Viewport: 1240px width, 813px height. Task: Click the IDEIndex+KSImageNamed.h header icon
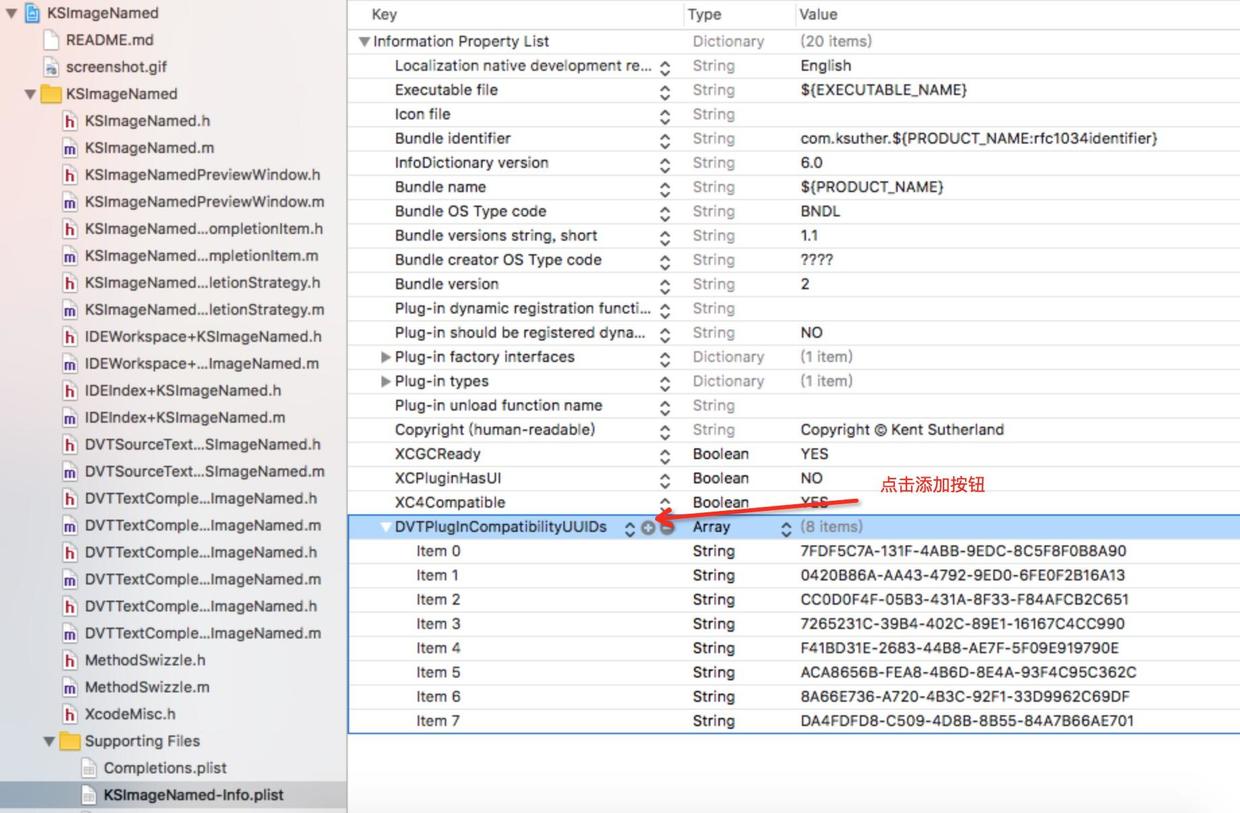pyautogui.click(x=69, y=391)
